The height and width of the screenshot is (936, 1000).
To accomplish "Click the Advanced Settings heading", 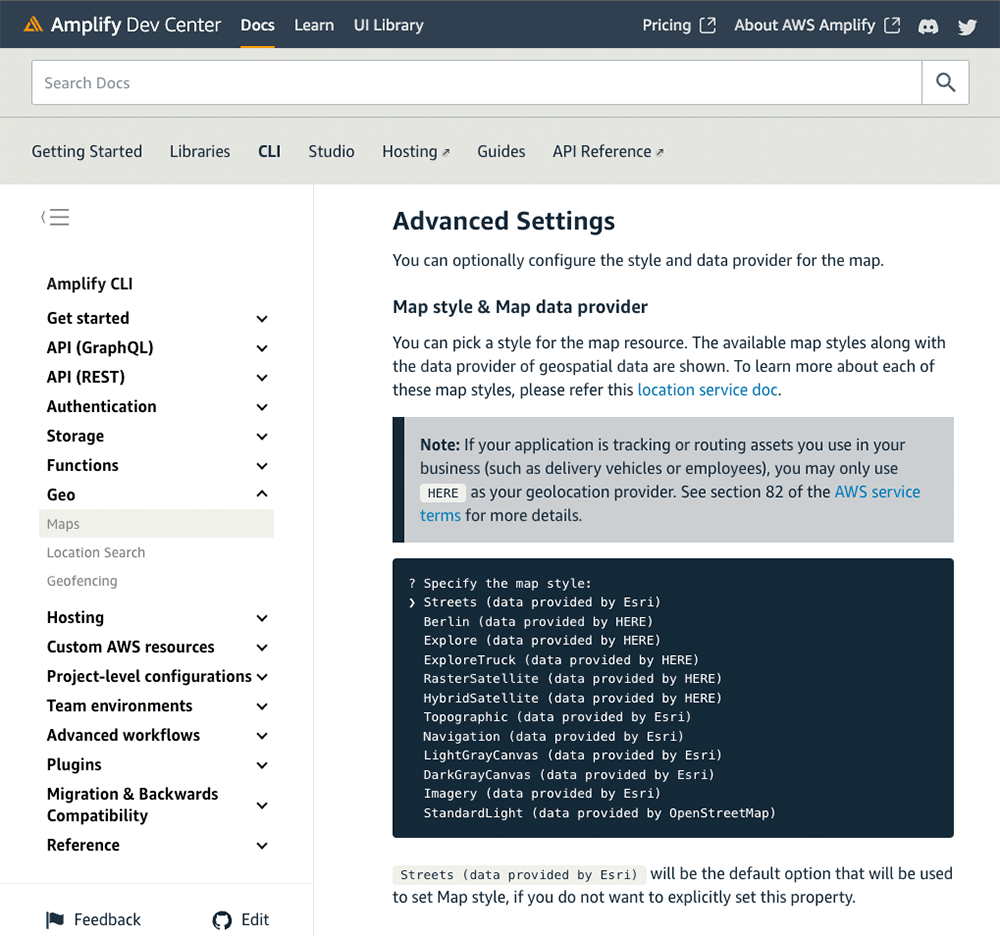I will pos(504,221).
